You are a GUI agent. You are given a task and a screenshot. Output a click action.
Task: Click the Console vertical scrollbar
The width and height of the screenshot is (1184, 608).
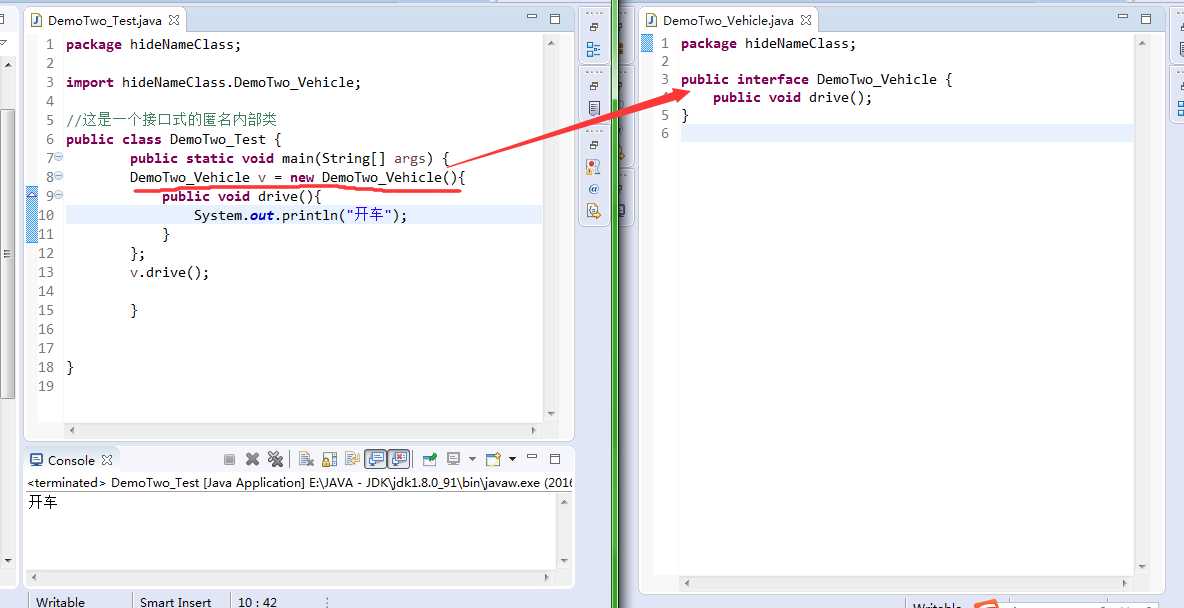[563, 529]
